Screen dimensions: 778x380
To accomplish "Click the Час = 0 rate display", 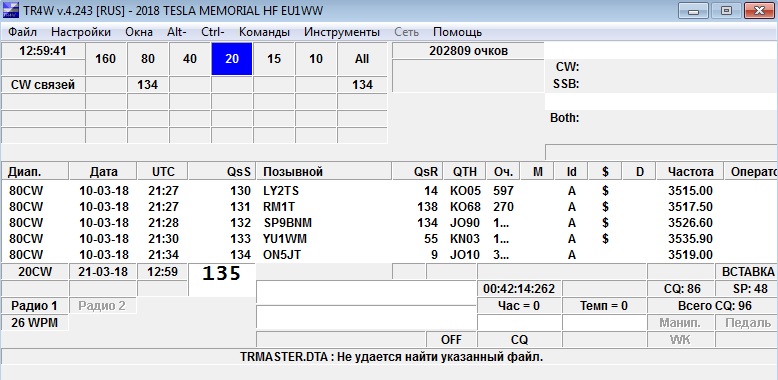I will click(519, 306).
